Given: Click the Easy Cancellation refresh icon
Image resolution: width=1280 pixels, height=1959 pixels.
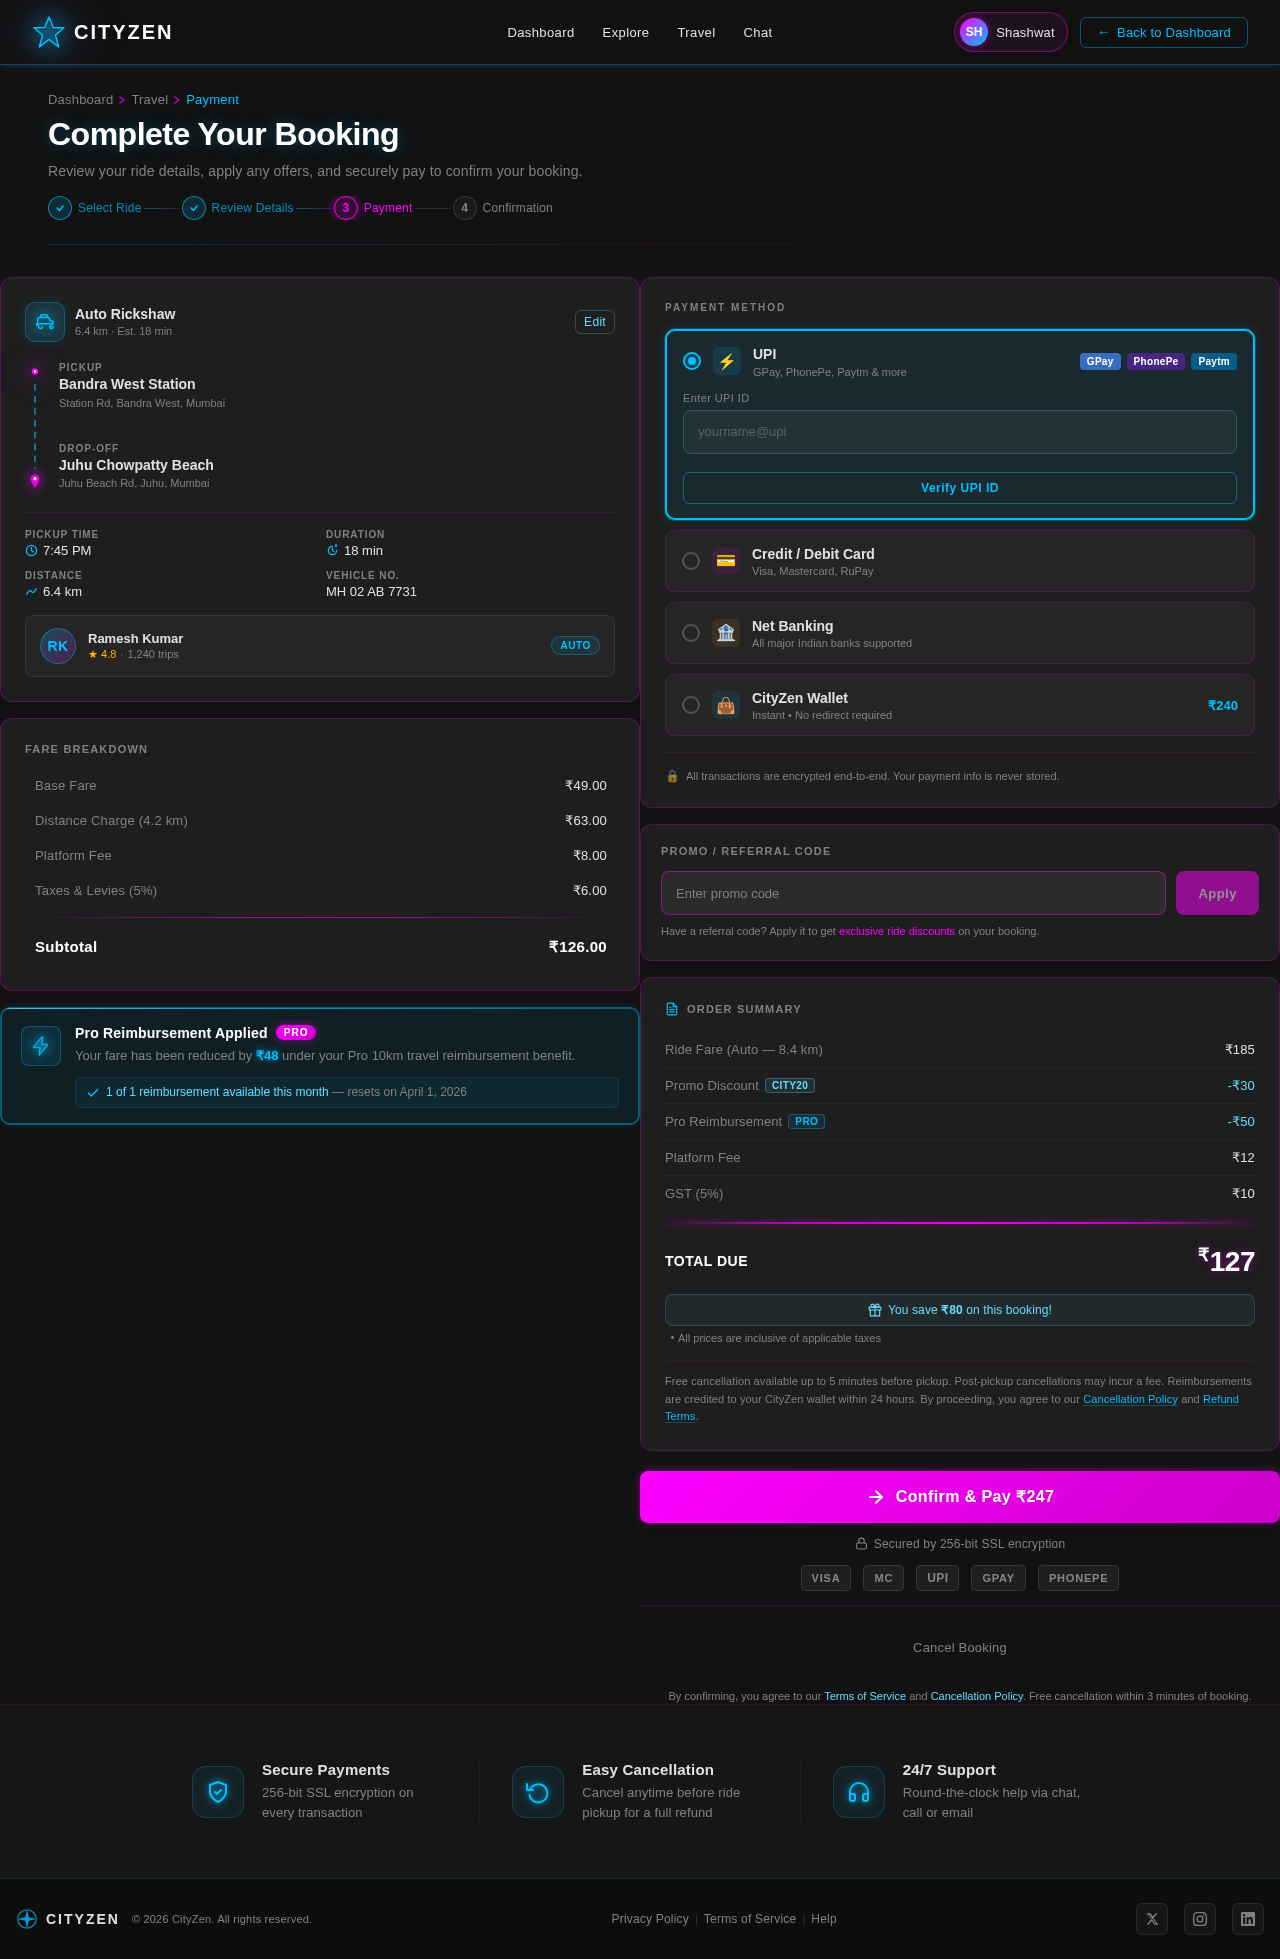Looking at the screenshot, I should (538, 1792).
